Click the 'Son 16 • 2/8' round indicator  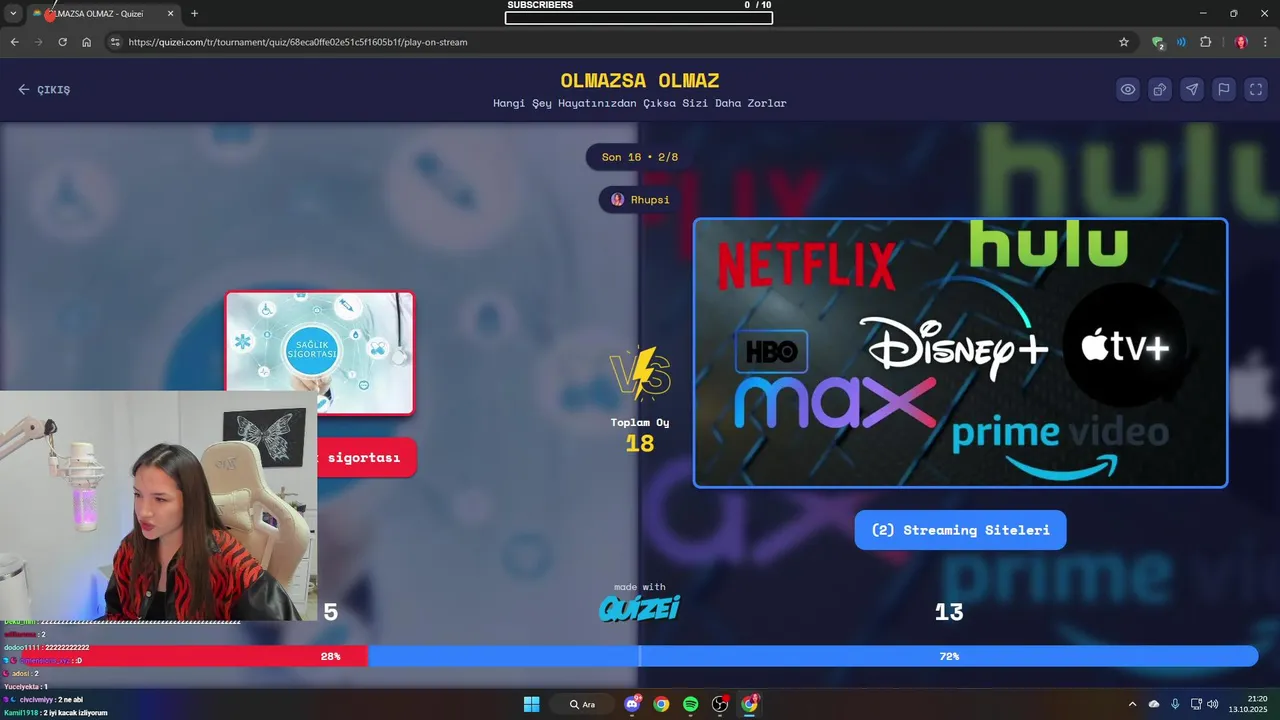pos(640,157)
